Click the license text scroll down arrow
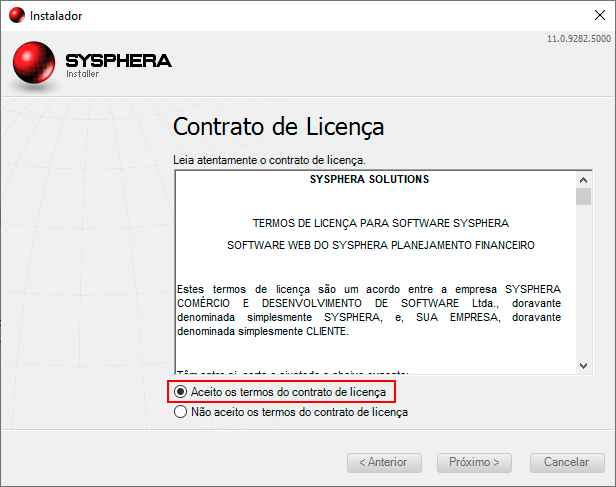 click(583, 366)
